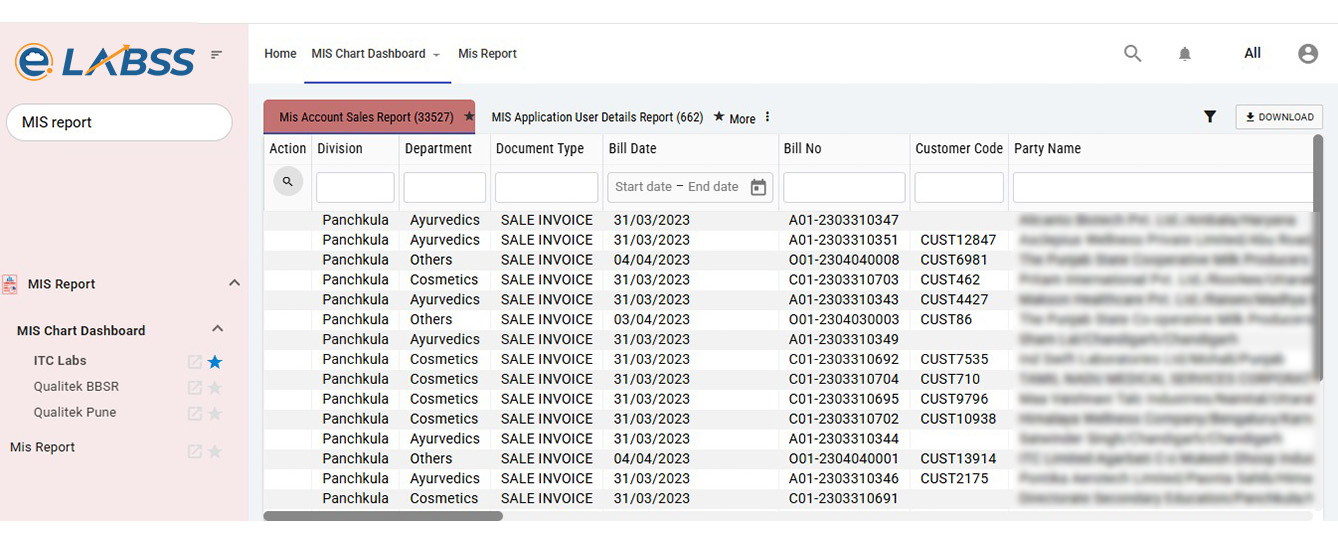The width and height of the screenshot is (1338, 543).
Task: Collapse the MIS Report sidebar section
Action: [234, 284]
